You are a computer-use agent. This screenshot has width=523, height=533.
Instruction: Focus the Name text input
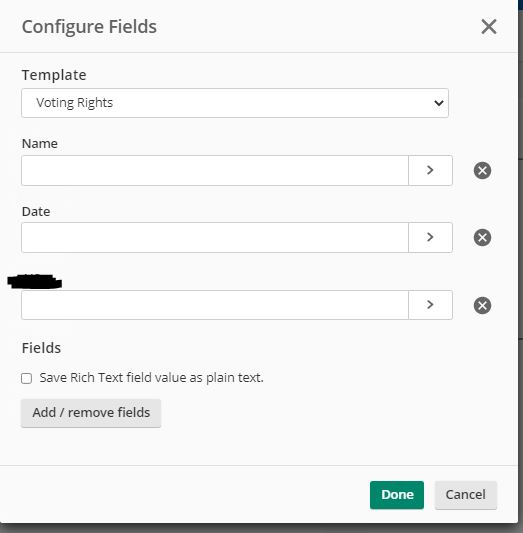[x=215, y=171]
